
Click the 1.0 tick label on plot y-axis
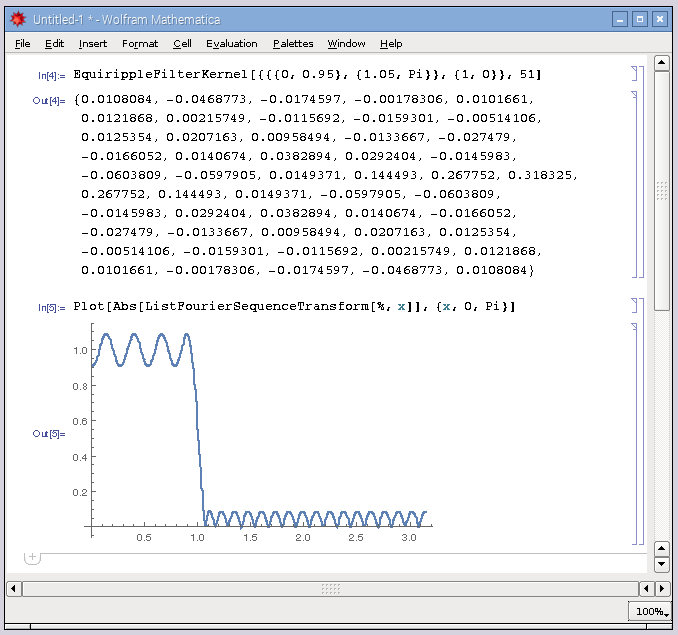point(80,351)
